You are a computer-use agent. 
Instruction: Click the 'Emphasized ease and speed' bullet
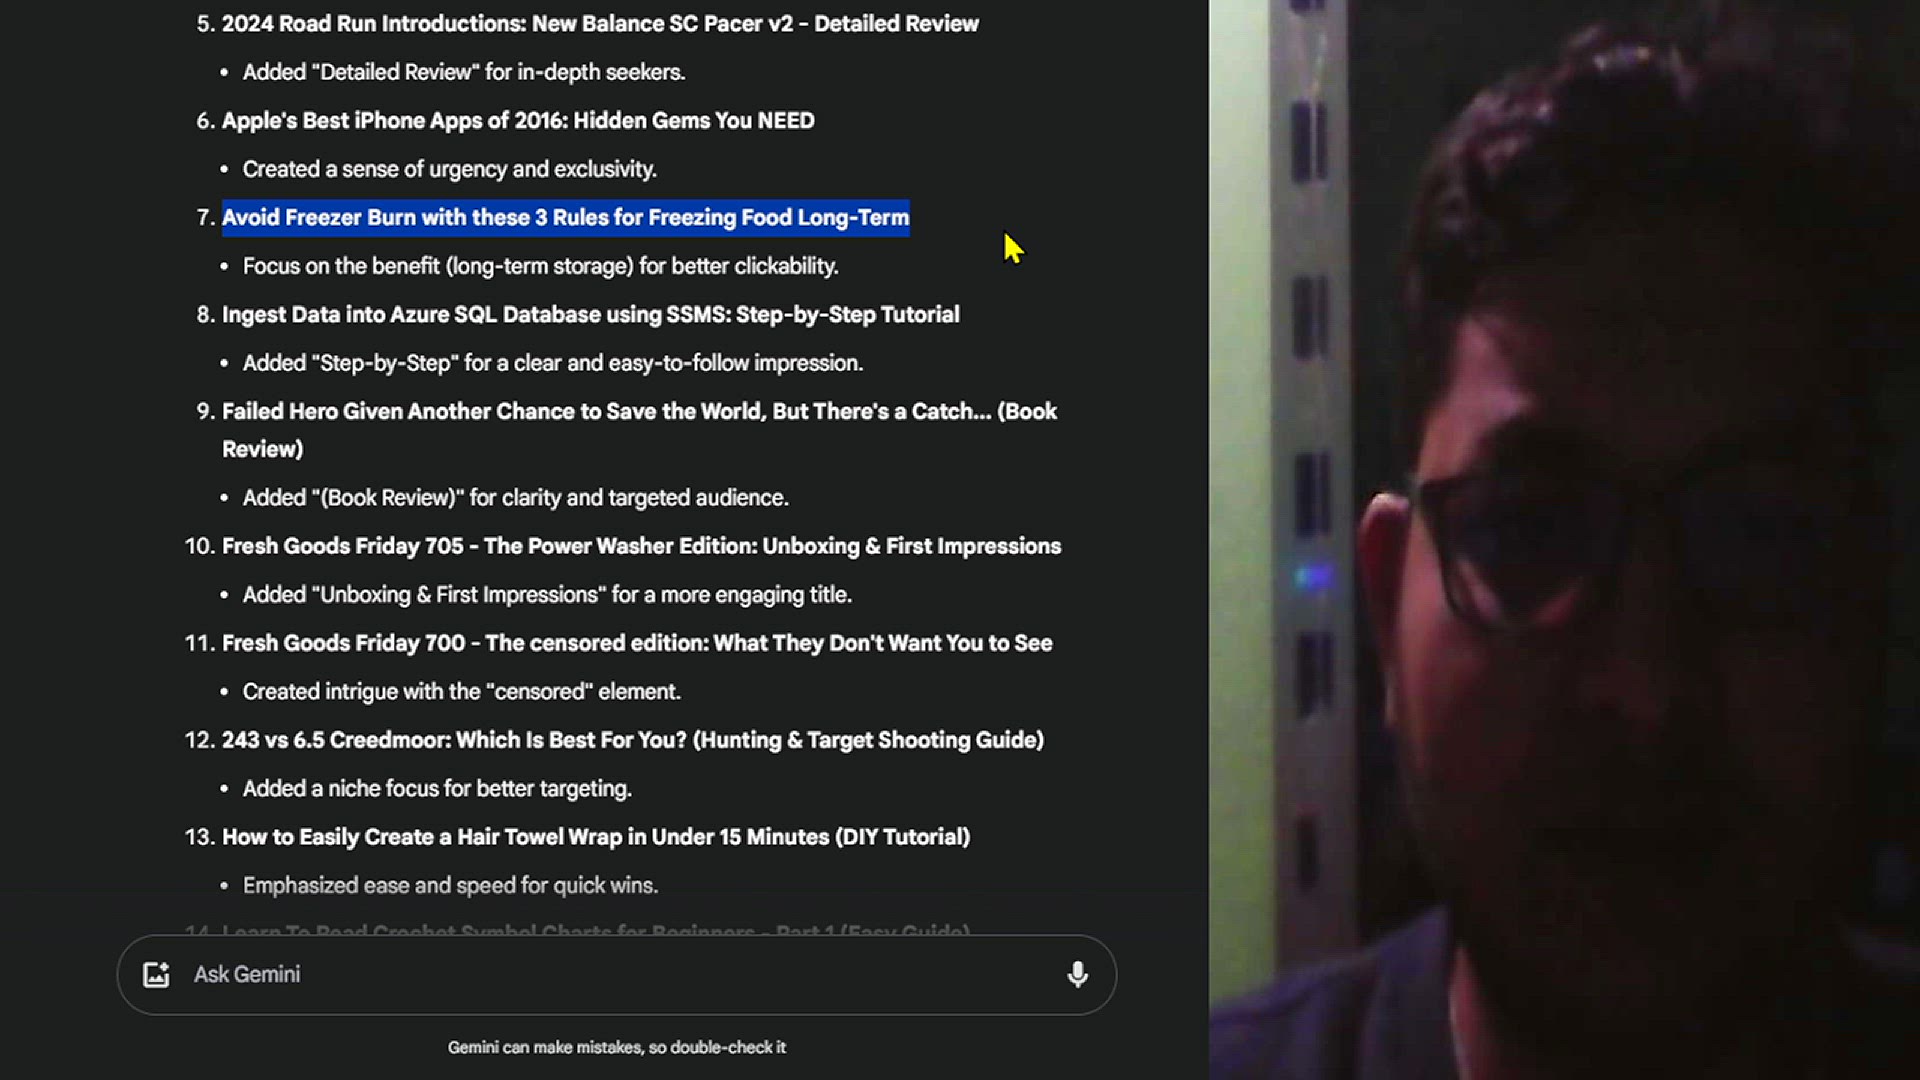(450, 886)
